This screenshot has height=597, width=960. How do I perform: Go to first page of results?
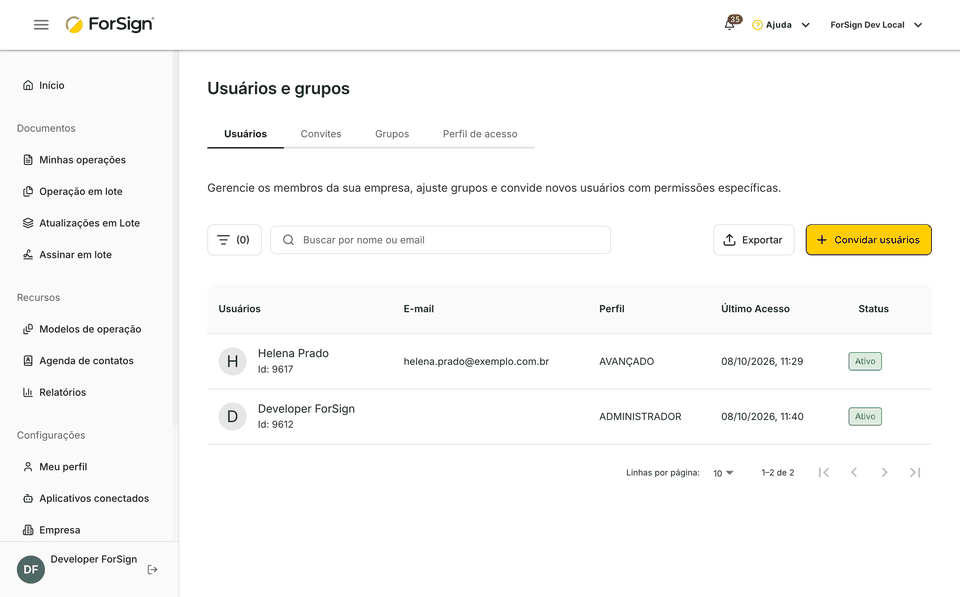pyautogui.click(x=824, y=473)
